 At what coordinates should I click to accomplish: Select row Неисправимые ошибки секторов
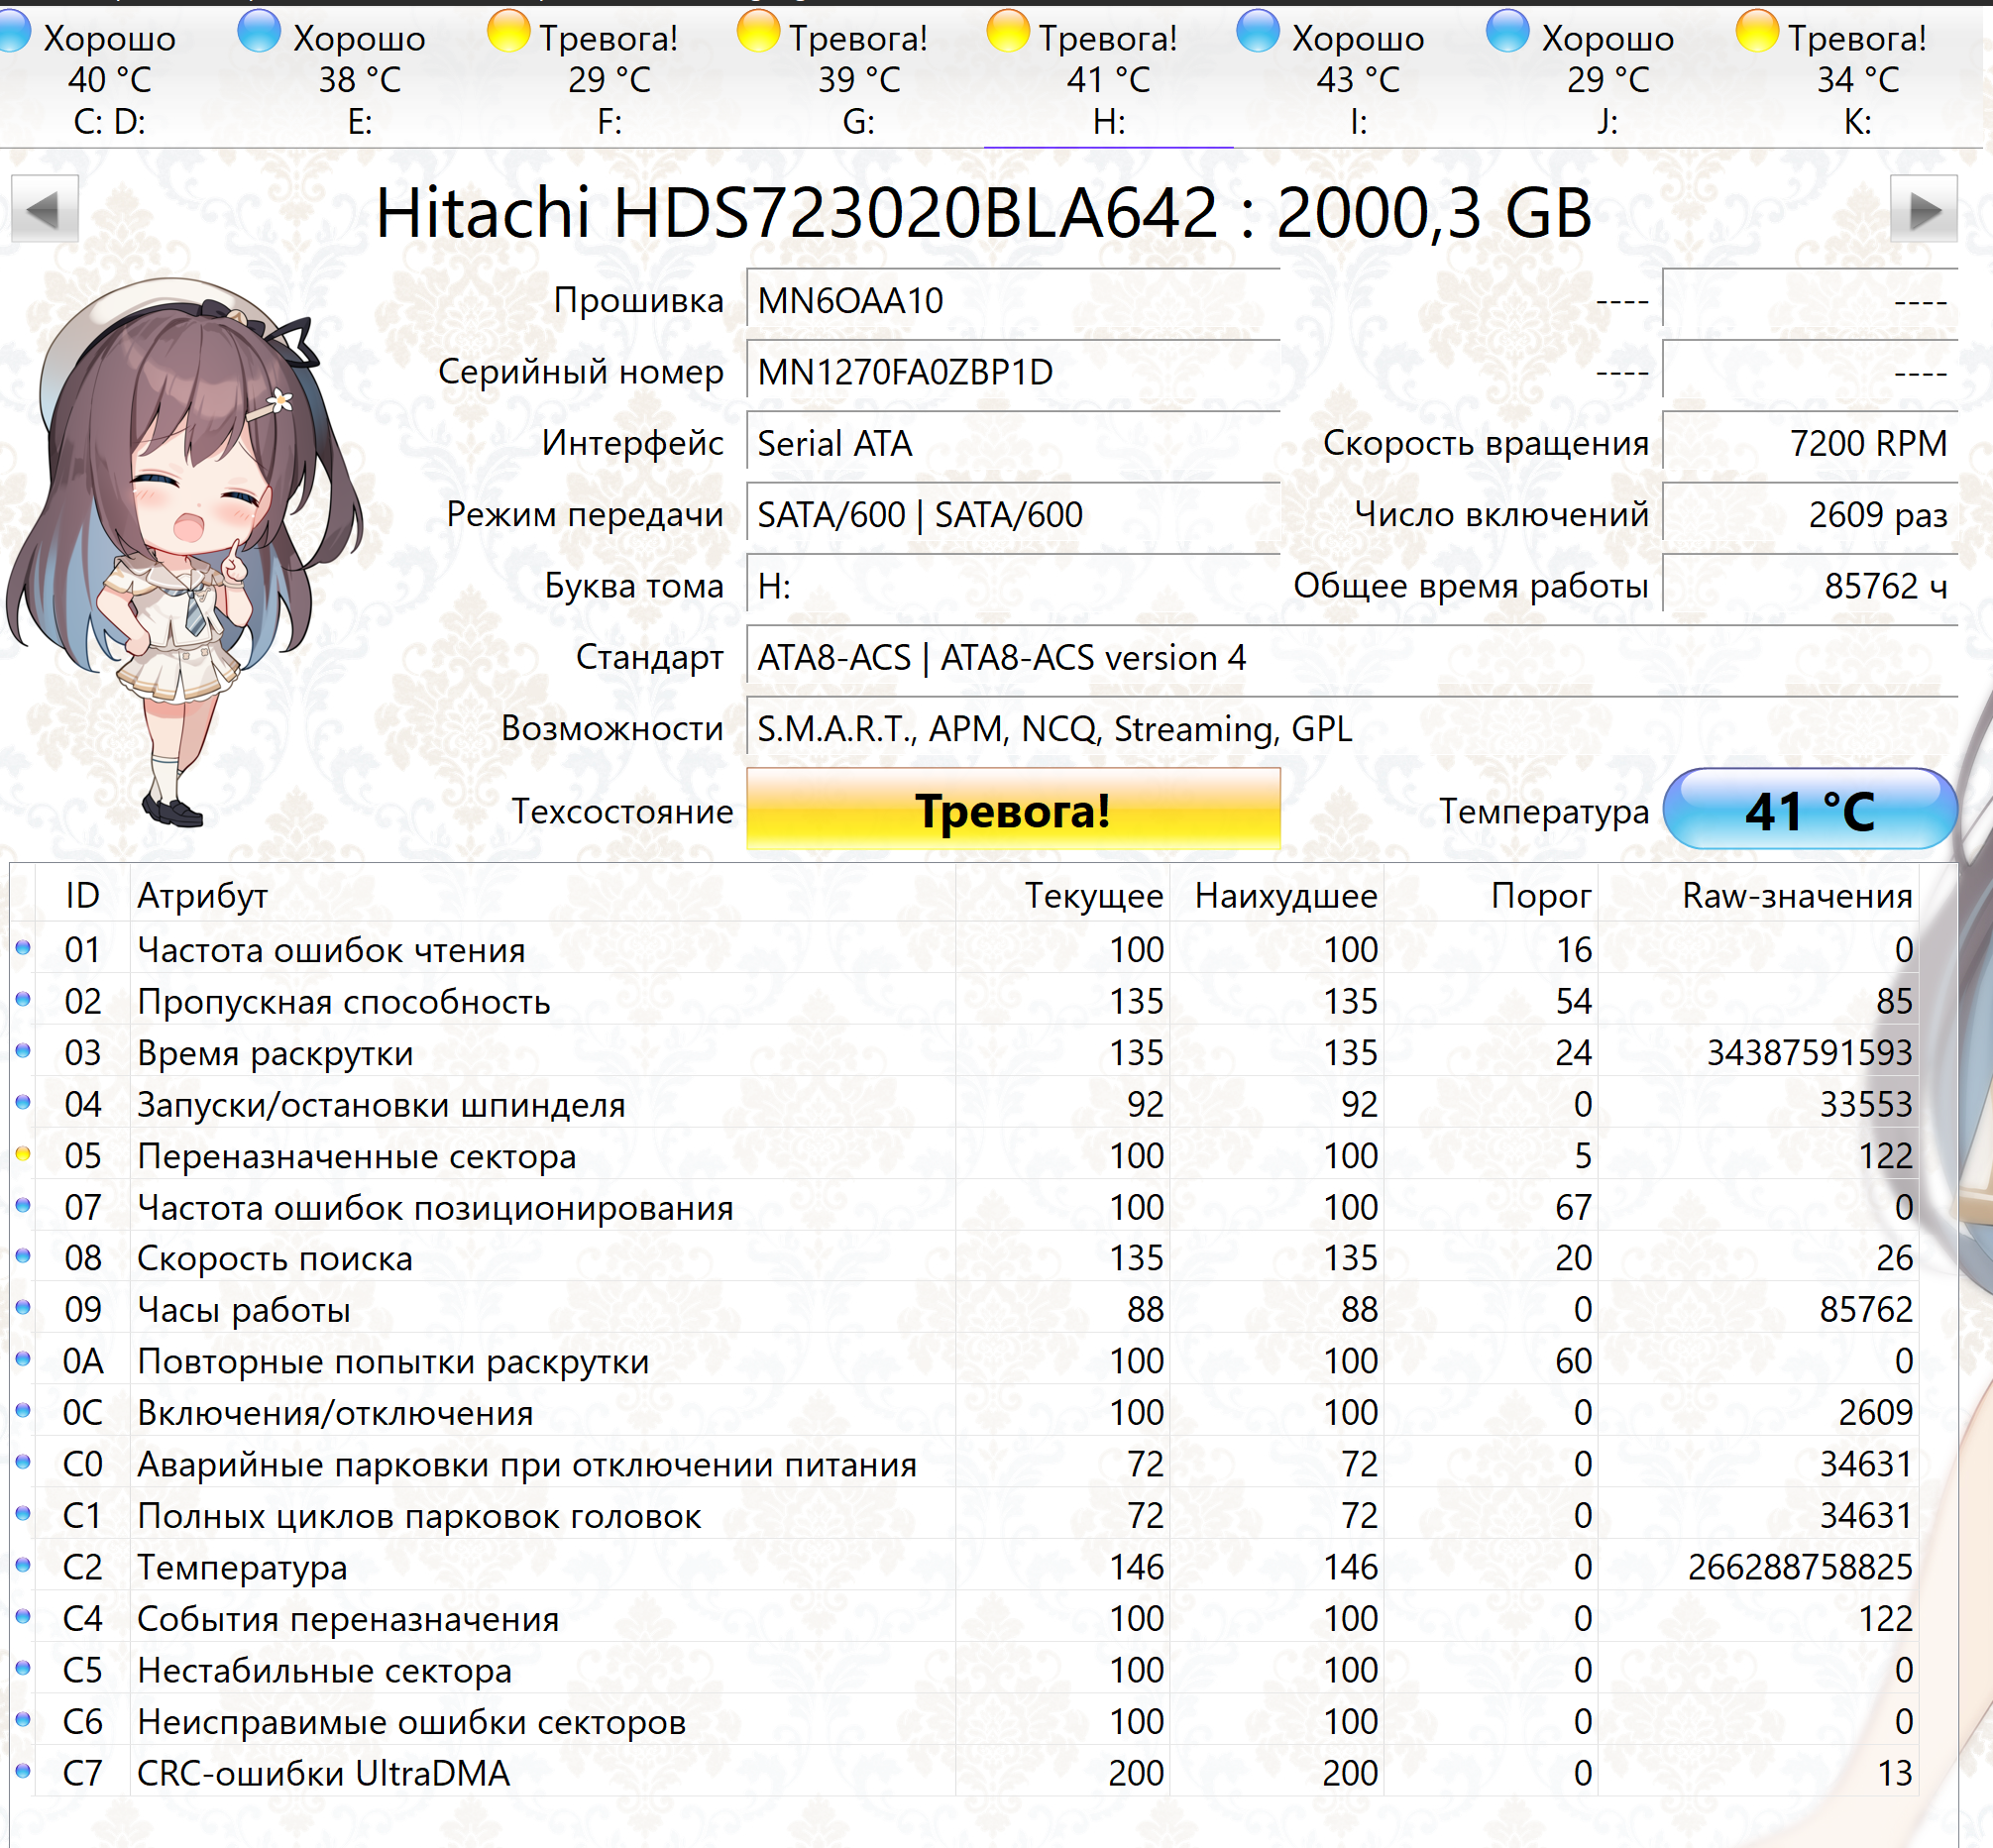965,1720
